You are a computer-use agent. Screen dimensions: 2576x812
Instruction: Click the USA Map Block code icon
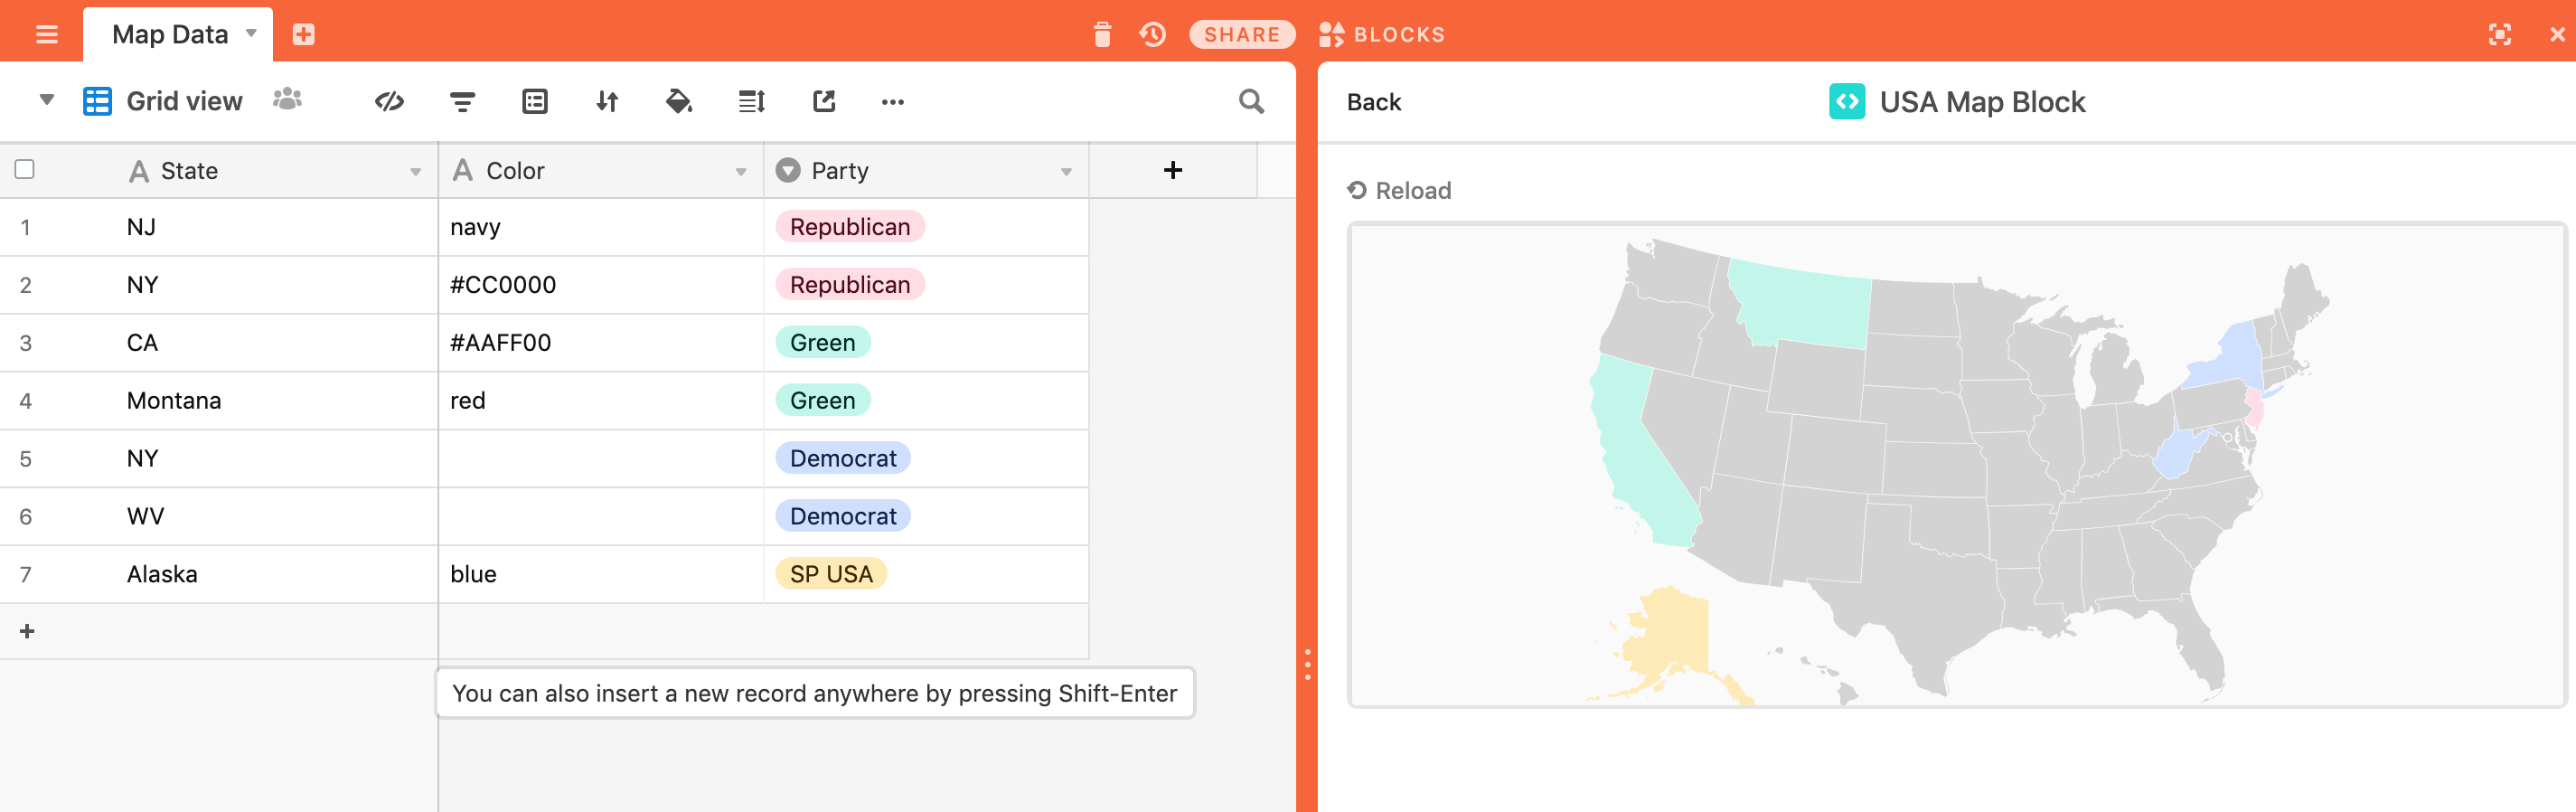[1847, 101]
